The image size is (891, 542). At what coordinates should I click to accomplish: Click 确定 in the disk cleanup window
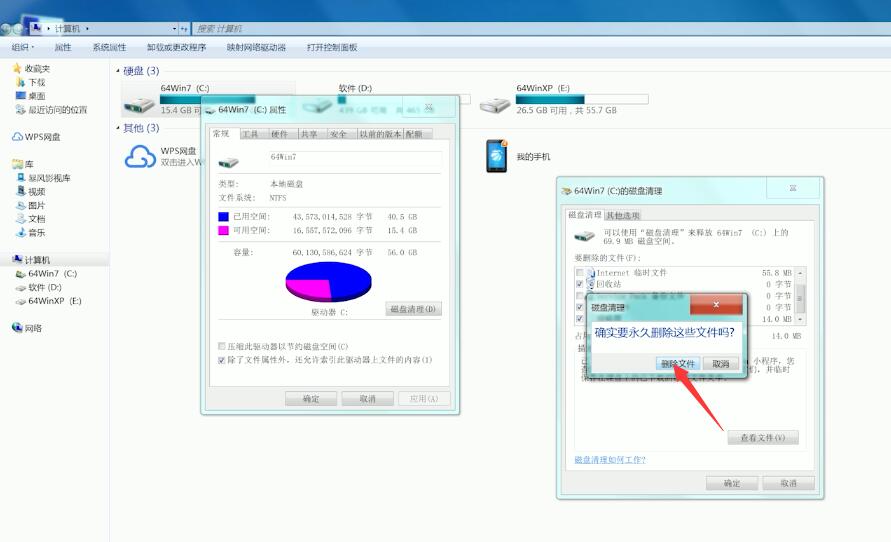point(732,483)
